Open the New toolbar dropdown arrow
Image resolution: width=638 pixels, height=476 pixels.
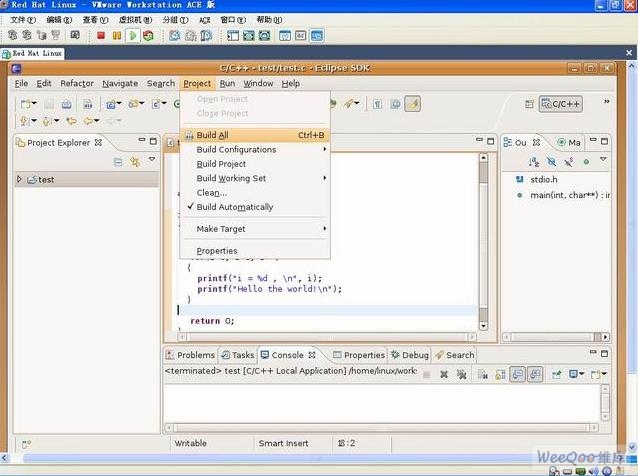[x=34, y=103]
